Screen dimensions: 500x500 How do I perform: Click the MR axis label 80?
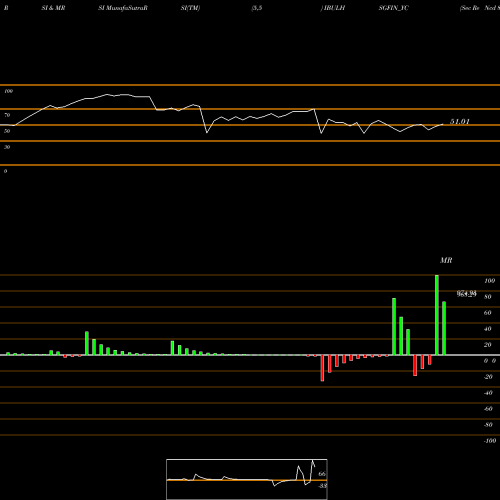(488, 297)
